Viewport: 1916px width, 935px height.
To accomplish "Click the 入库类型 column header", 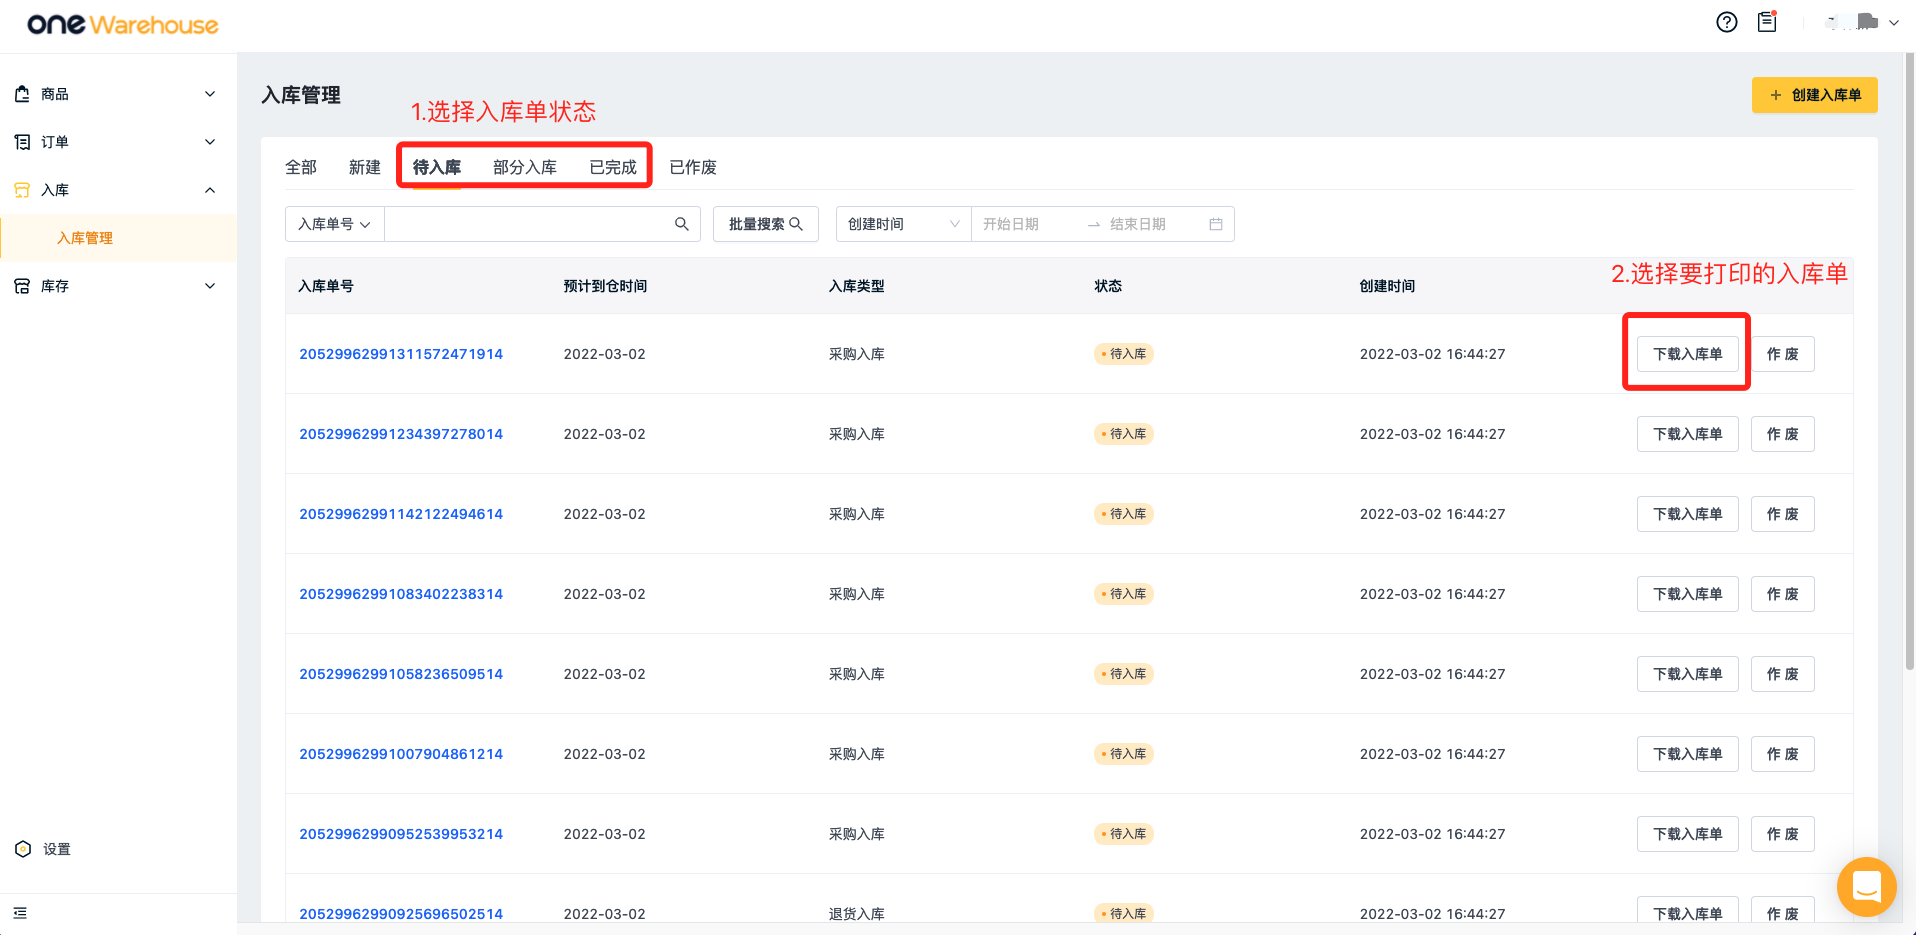I will tap(857, 286).
